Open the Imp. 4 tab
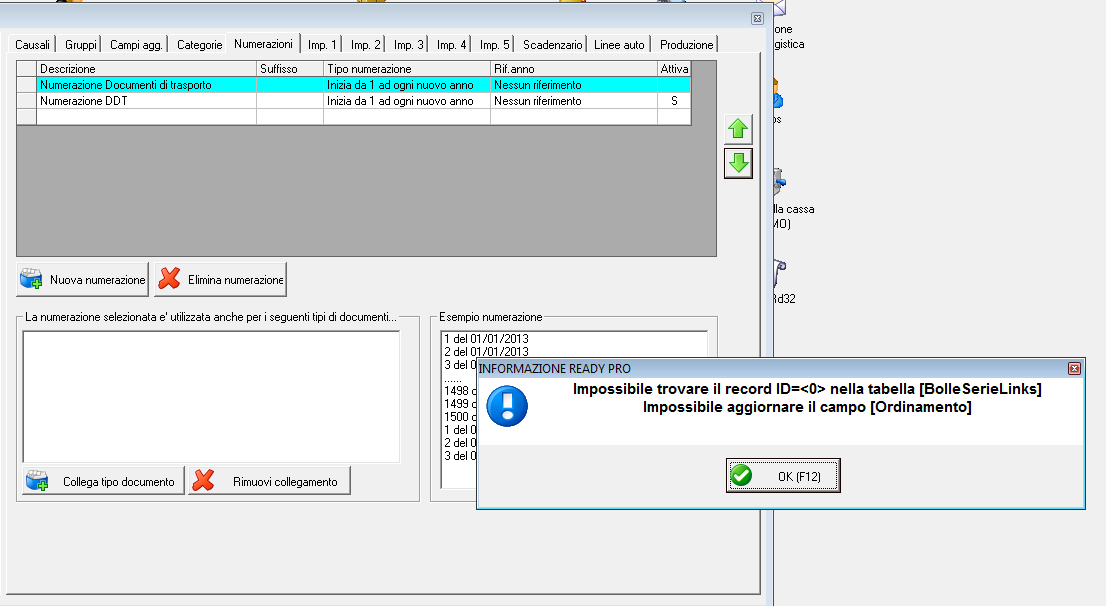Image resolution: width=1106 pixels, height=606 pixels. [x=451, y=44]
